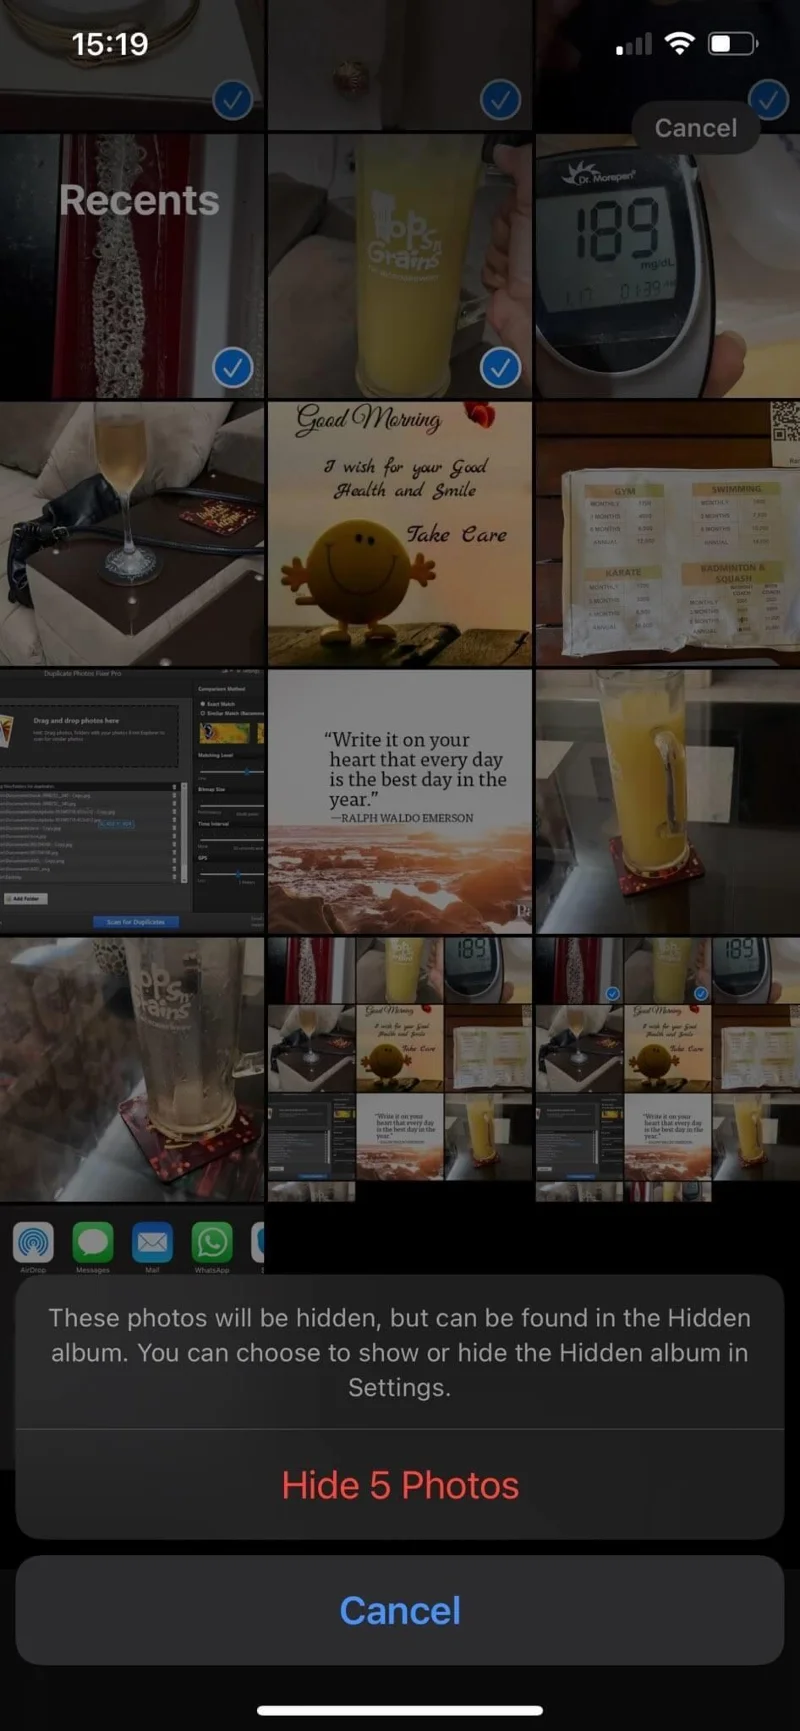This screenshot has height=1731, width=800.
Task: Share via the Messages app icon
Action: click(x=93, y=1243)
